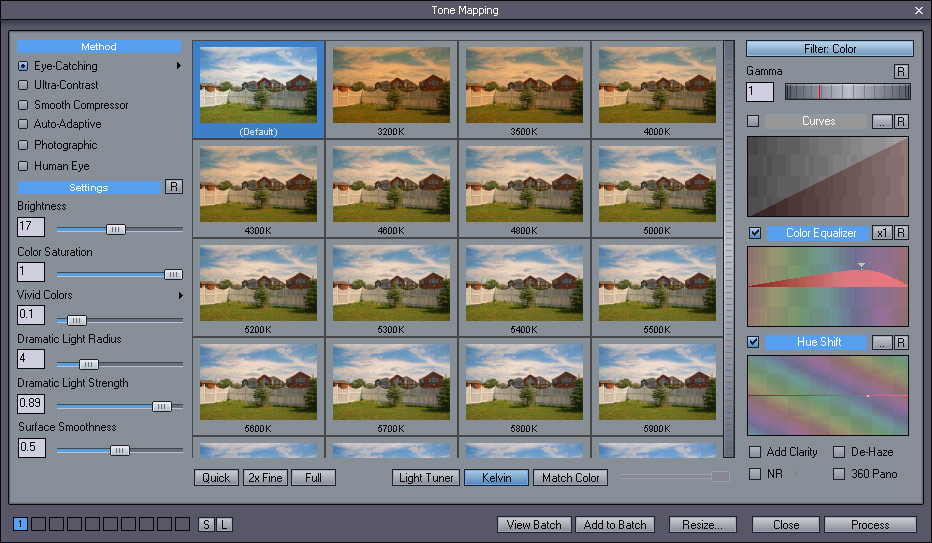Image resolution: width=932 pixels, height=543 pixels.
Task: Click the Add to Batch button
Action: point(615,525)
